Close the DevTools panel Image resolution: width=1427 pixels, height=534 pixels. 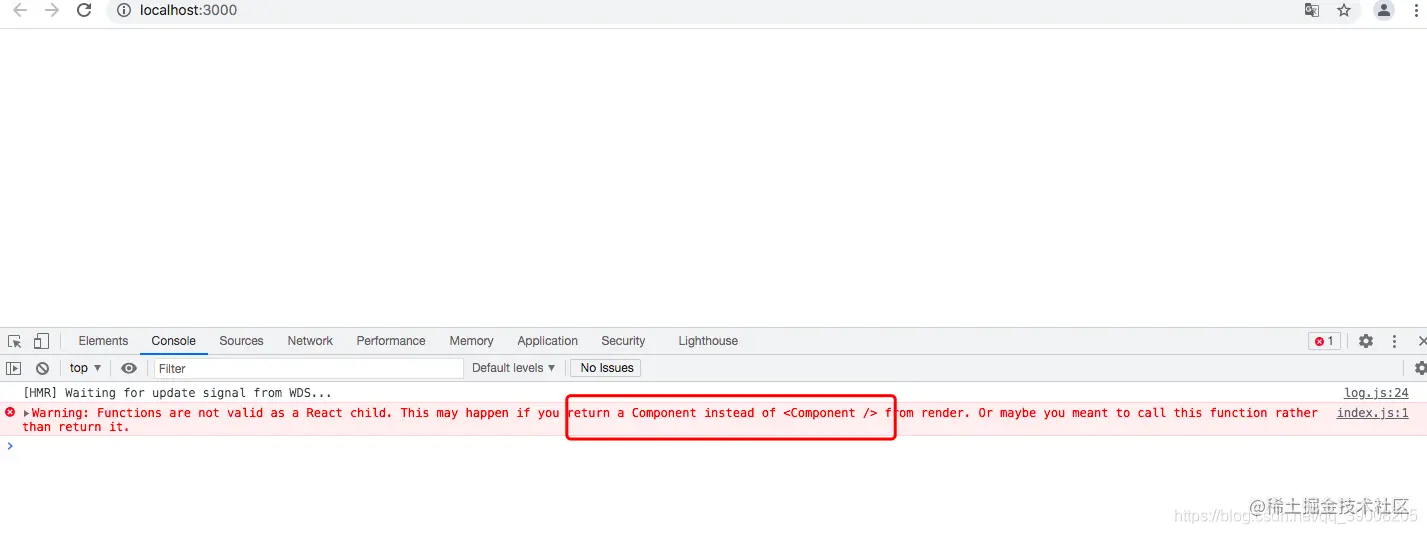[x=1422, y=341]
